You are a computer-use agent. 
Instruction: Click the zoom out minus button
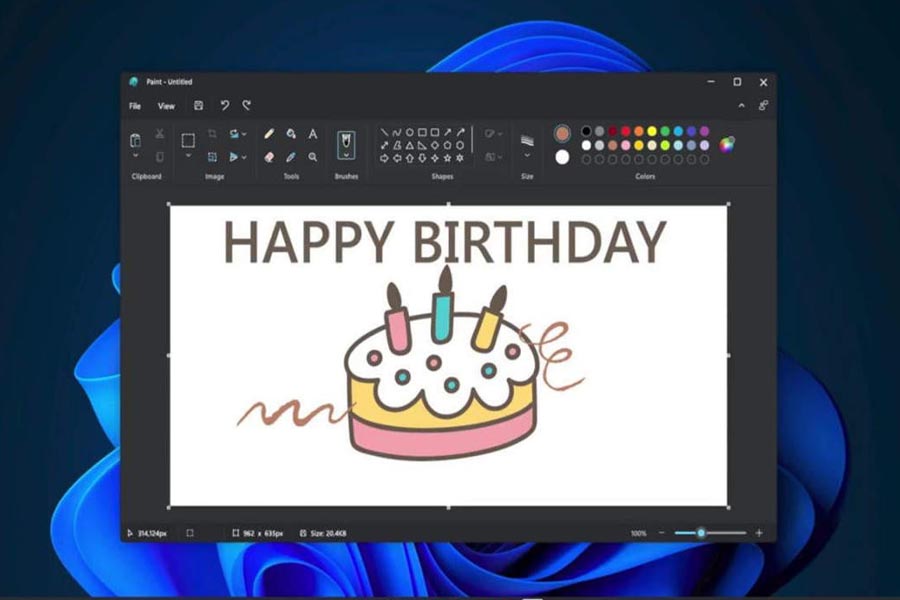661,533
